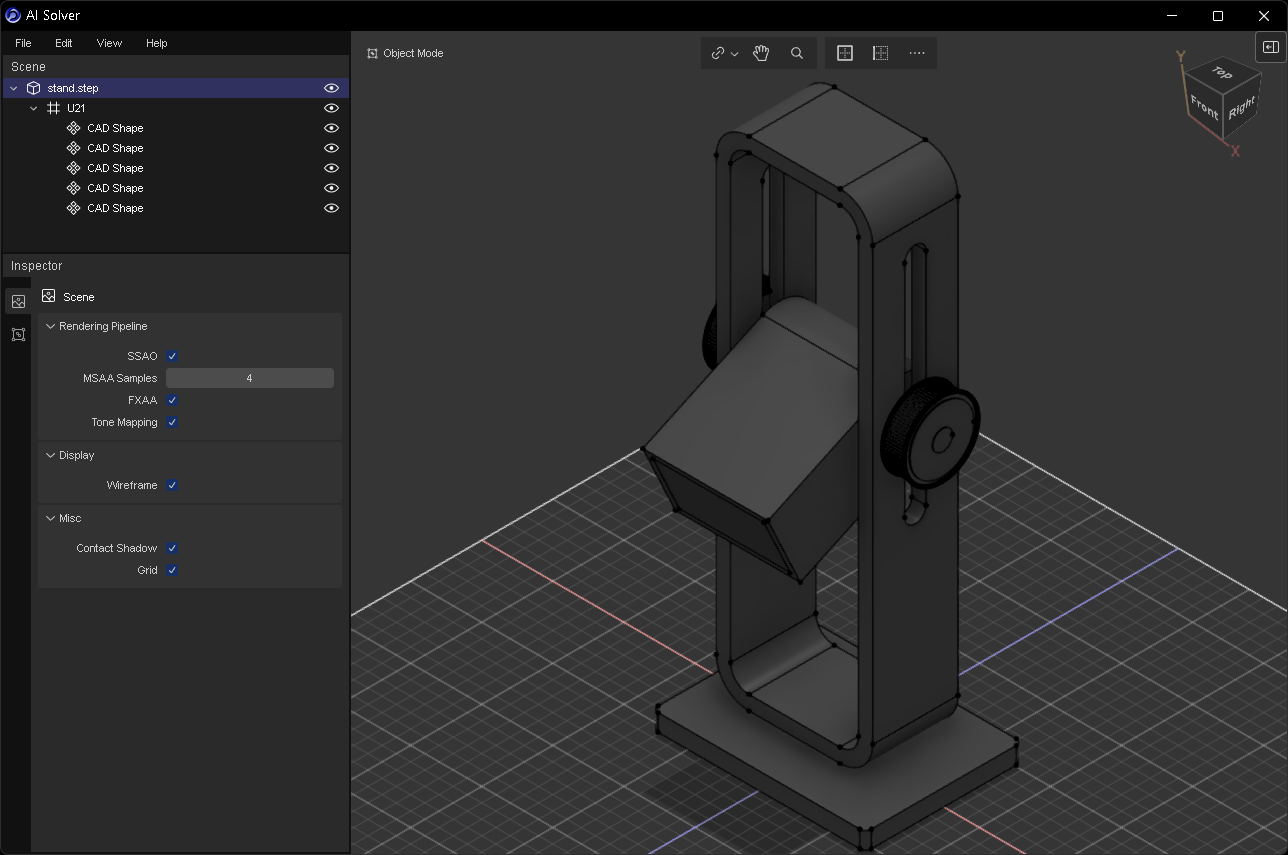The width and height of the screenshot is (1288, 855).
Task: Open the File menu
Action: [x=23, y=43]
